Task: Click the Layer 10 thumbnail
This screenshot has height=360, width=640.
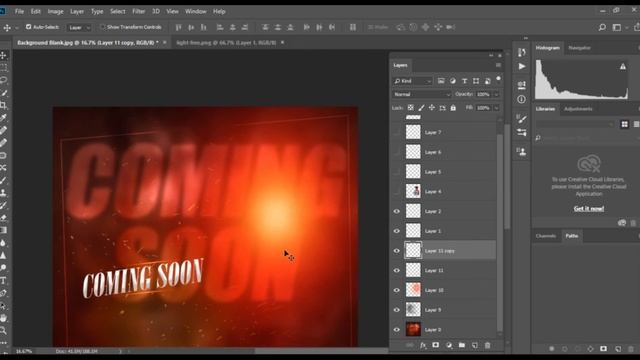Action: pyautogui.click(x=413, y=290)
